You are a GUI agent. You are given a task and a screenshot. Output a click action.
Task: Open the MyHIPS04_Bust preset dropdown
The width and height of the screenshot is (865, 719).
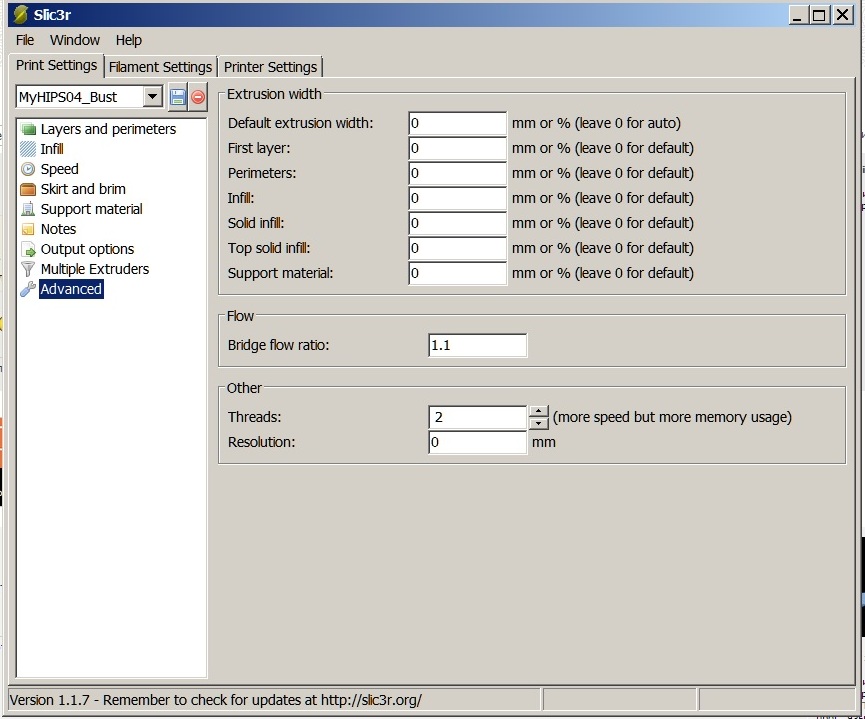click(x=152, y=97)
